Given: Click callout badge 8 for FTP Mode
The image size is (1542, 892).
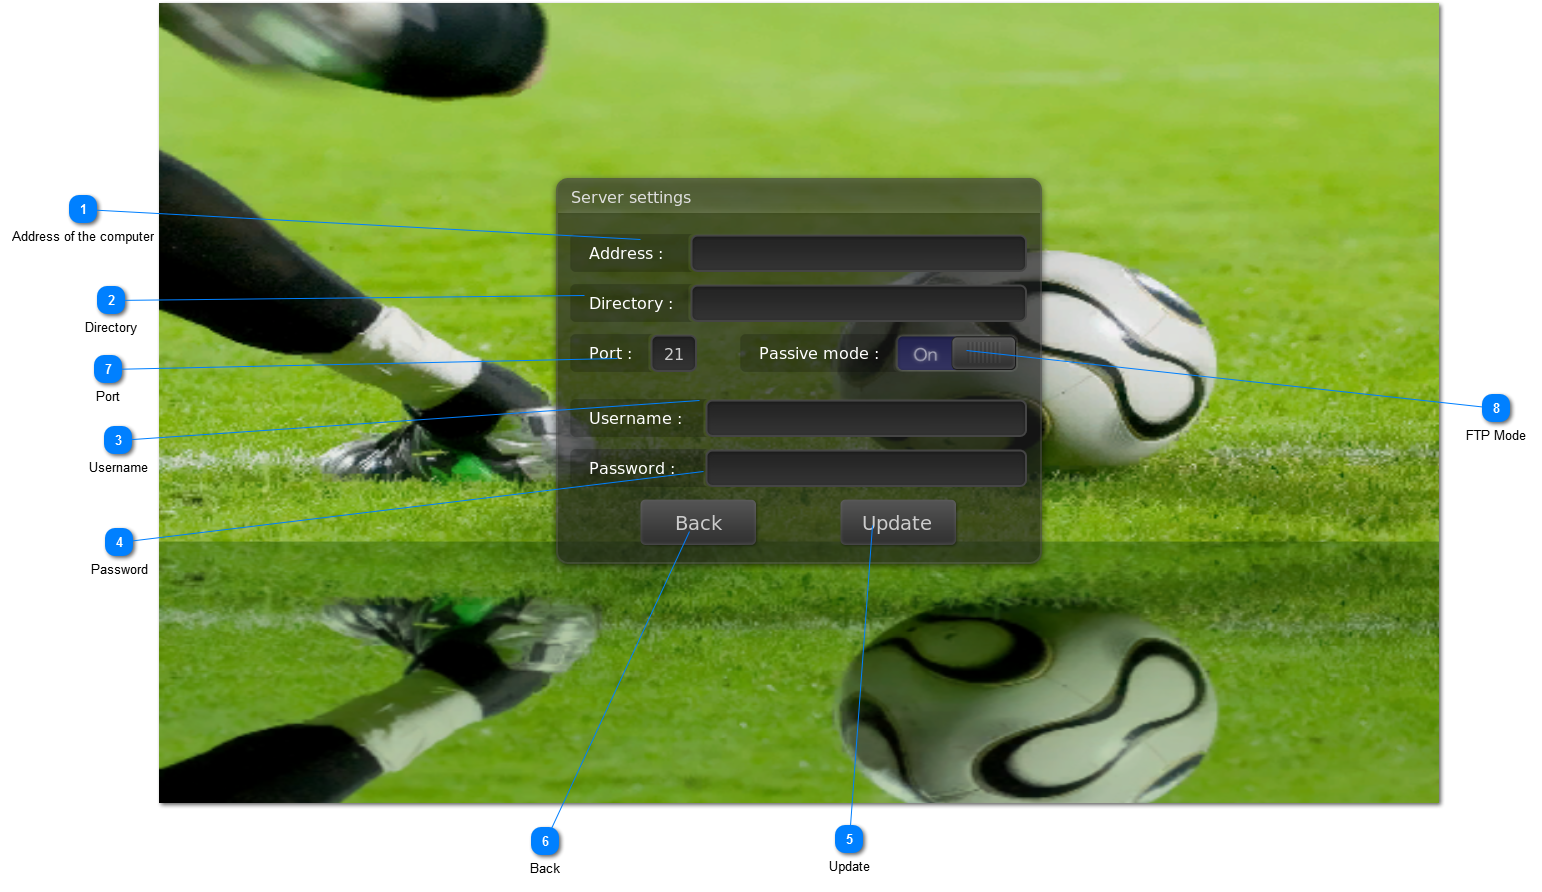Looking at the screenshot, I should pyautogui.click(x=1496, y=408).
